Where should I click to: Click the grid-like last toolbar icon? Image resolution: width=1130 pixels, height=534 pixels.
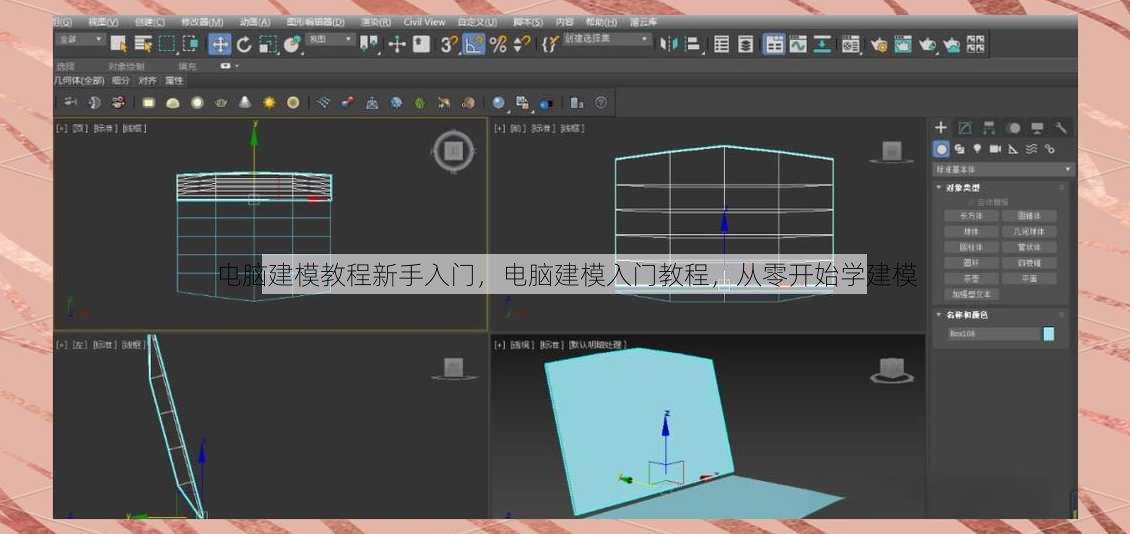click(975, 45)
